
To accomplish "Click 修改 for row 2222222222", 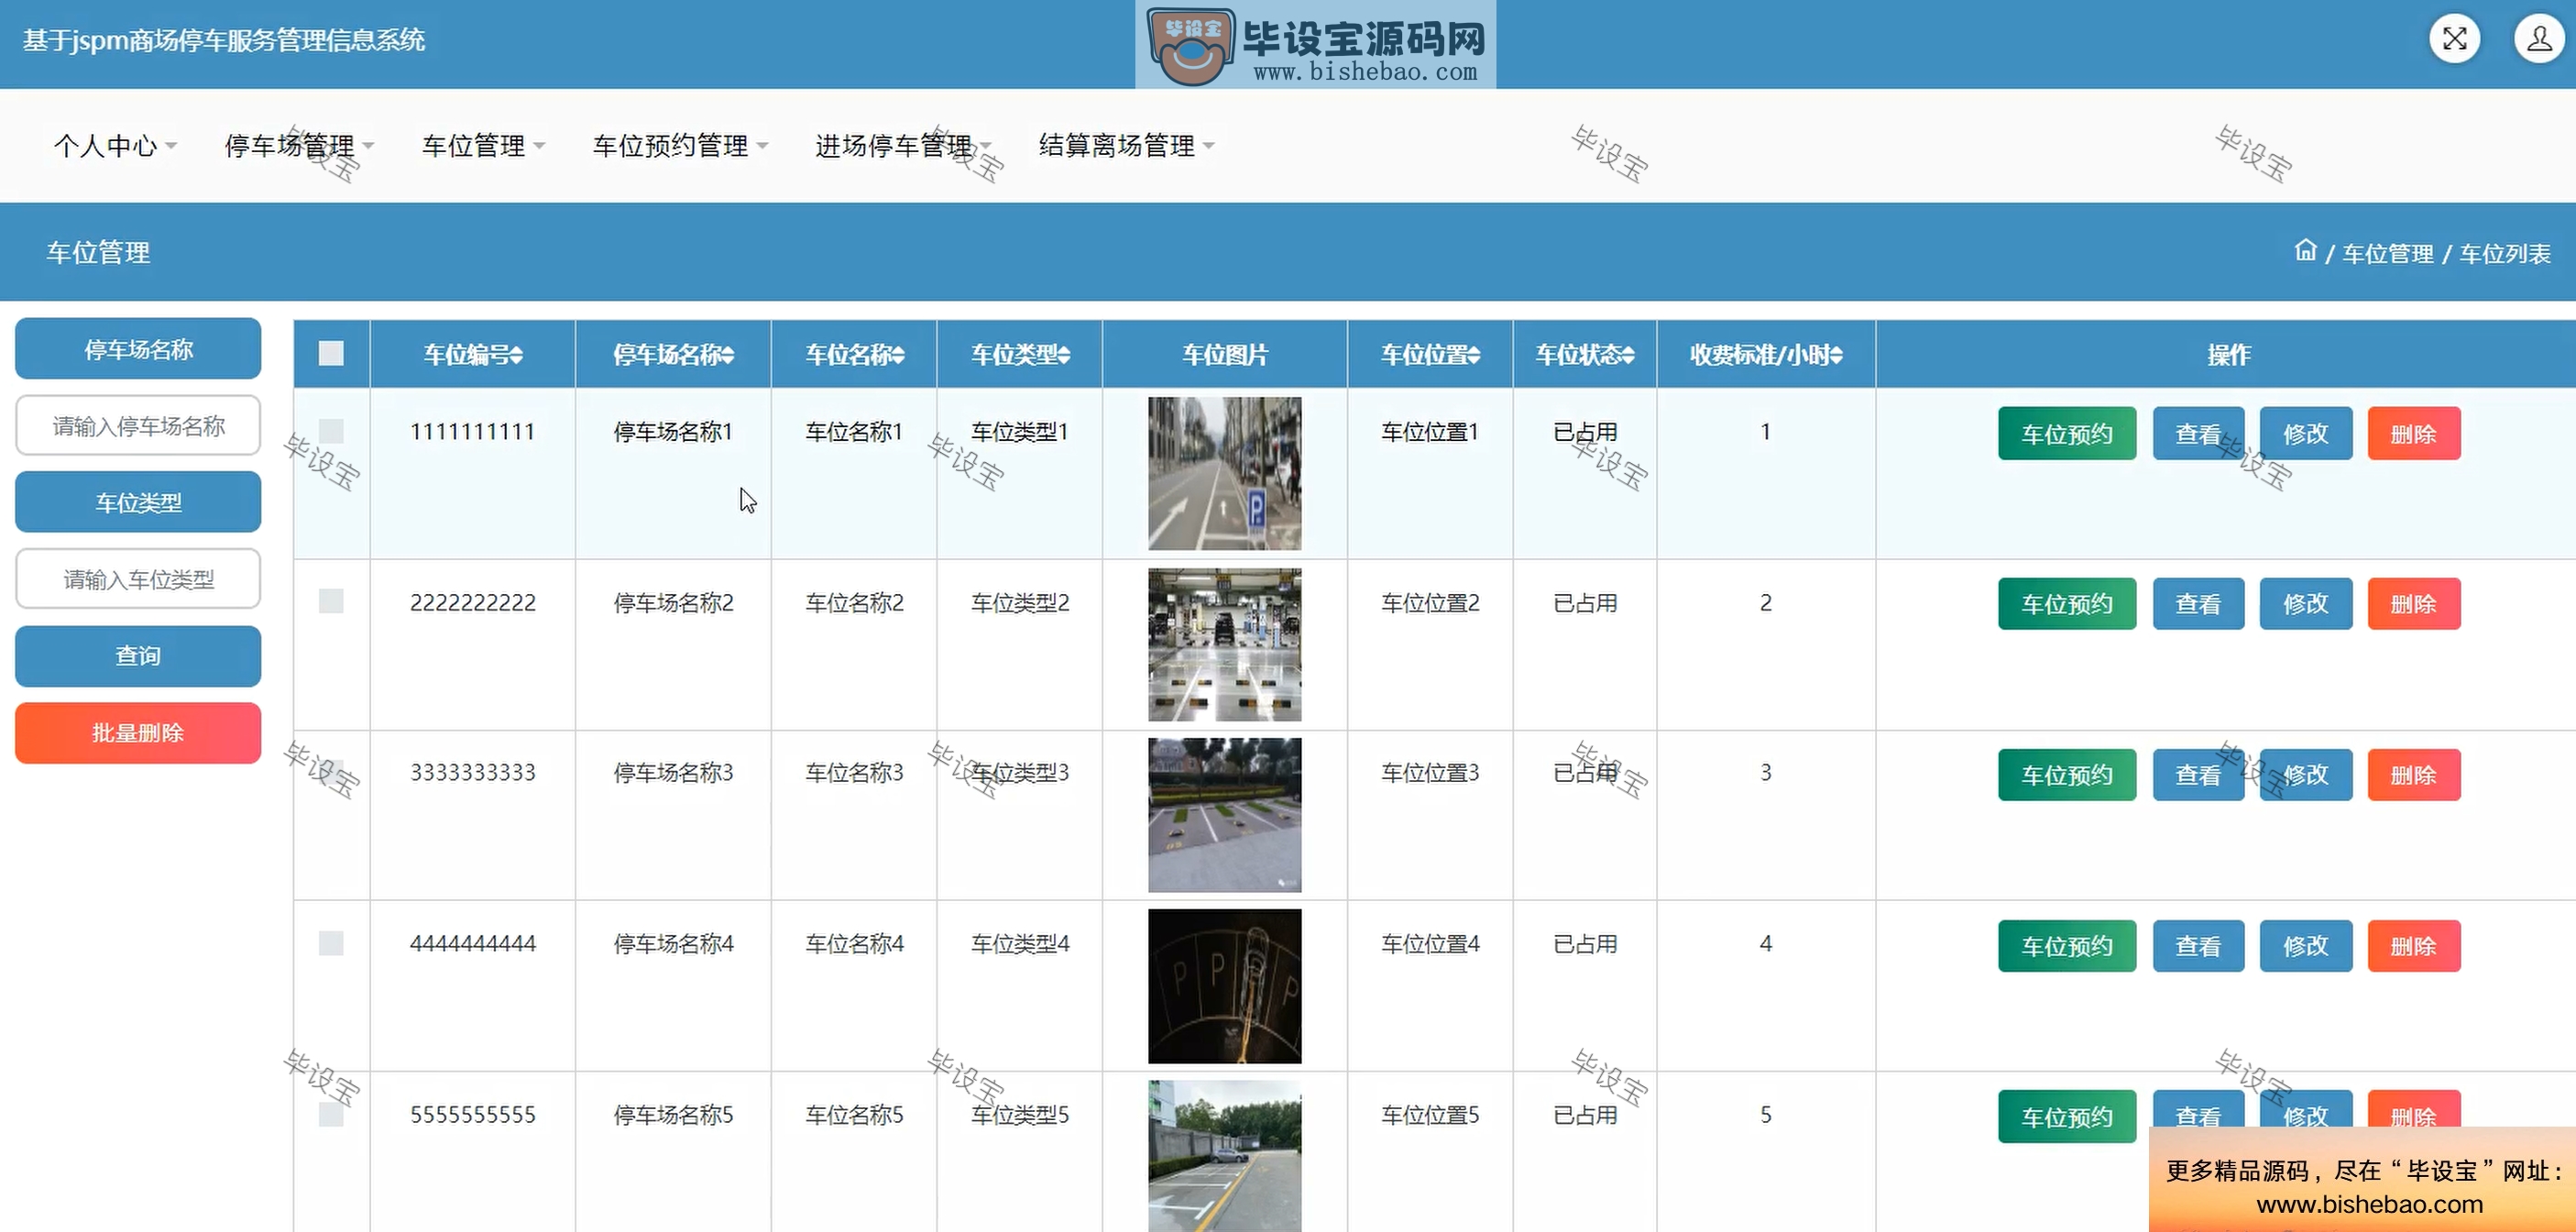I will [2306, 604].
